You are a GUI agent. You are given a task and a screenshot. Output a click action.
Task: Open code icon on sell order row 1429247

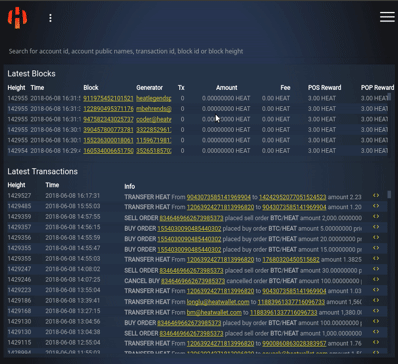coord(376,269)
